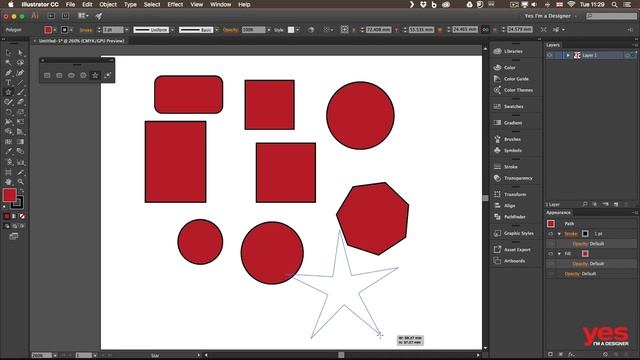Open the Object menu

(x=108, y=4)
